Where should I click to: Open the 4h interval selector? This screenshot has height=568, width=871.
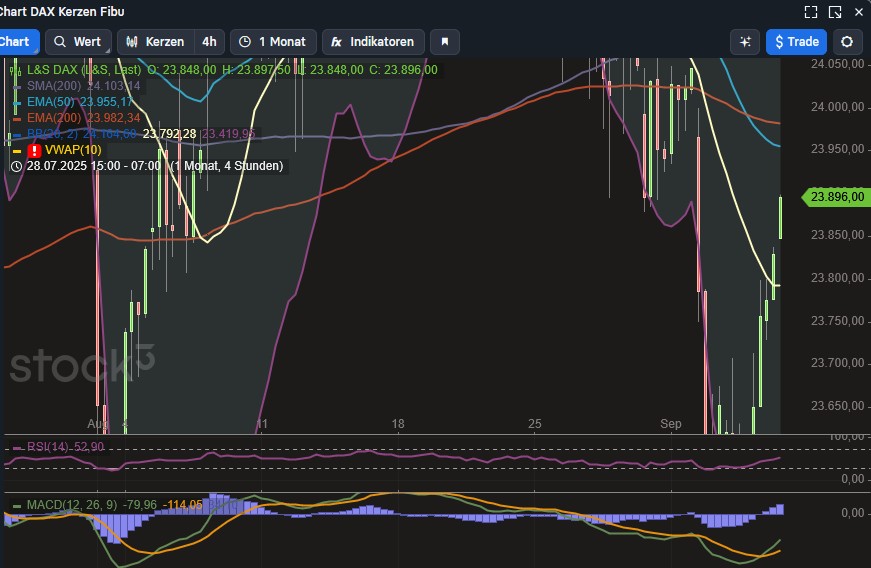click(x=209, y=42)
